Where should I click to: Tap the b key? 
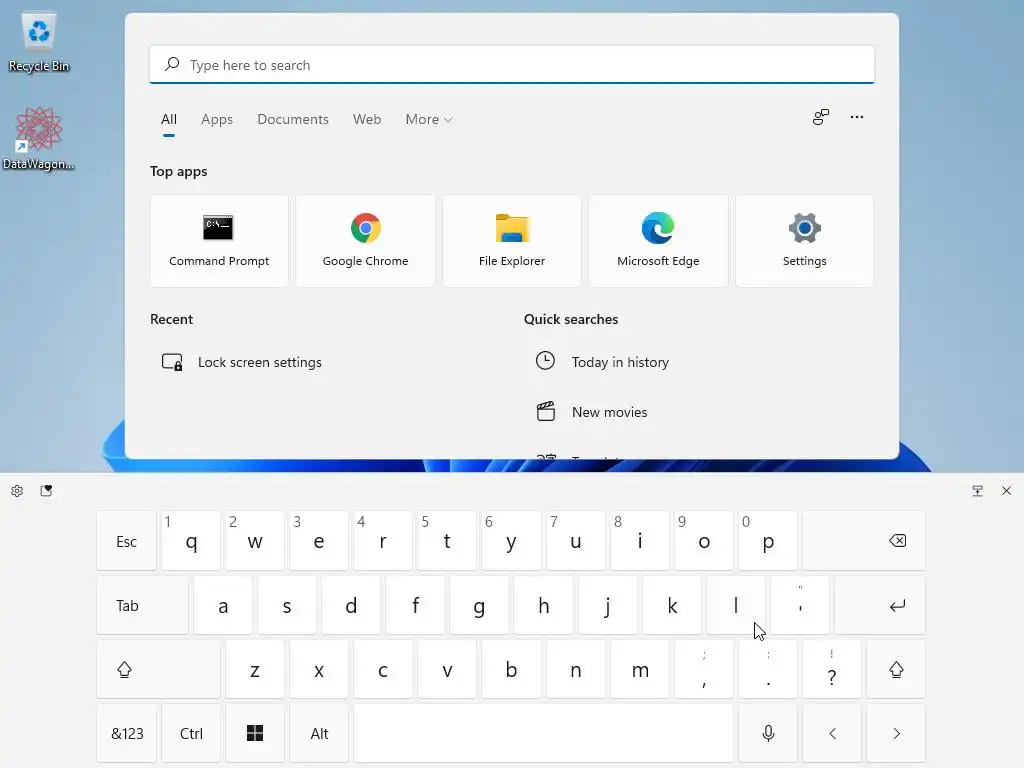pyautogui.click(x=511, y=669)
